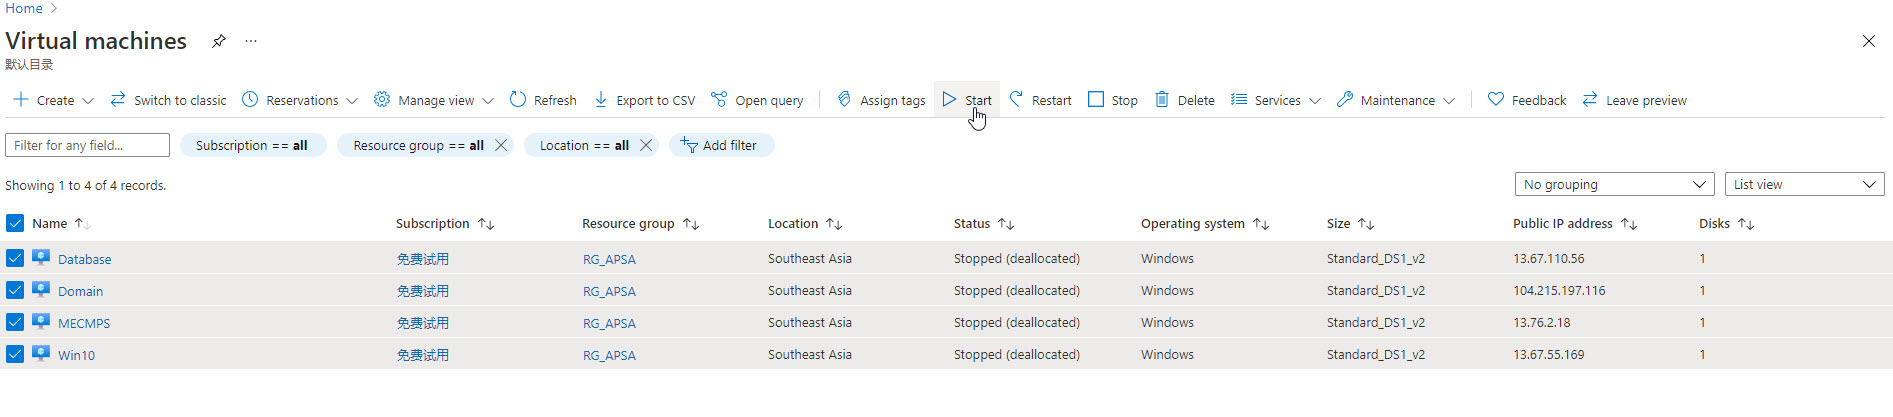Delete the selected virtual machines
This screenshot has width=1893, height=417.
1185,100
